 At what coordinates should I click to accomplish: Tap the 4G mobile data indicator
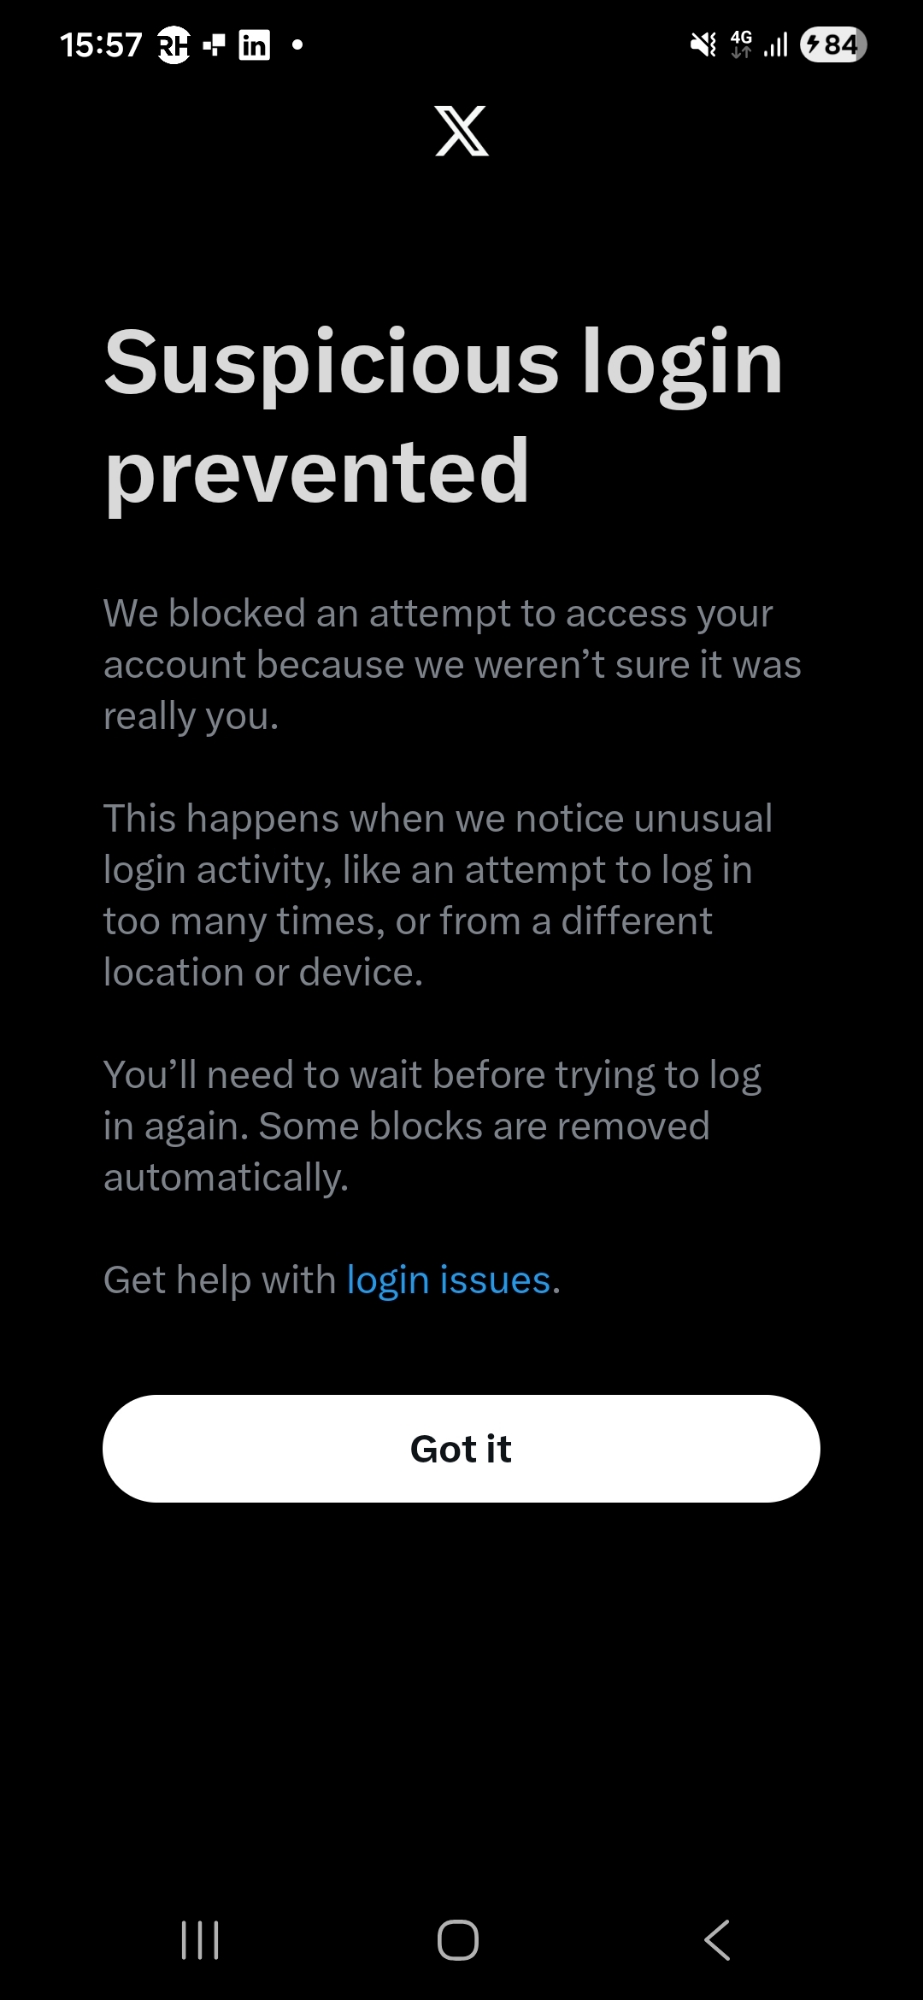point(741,44)
